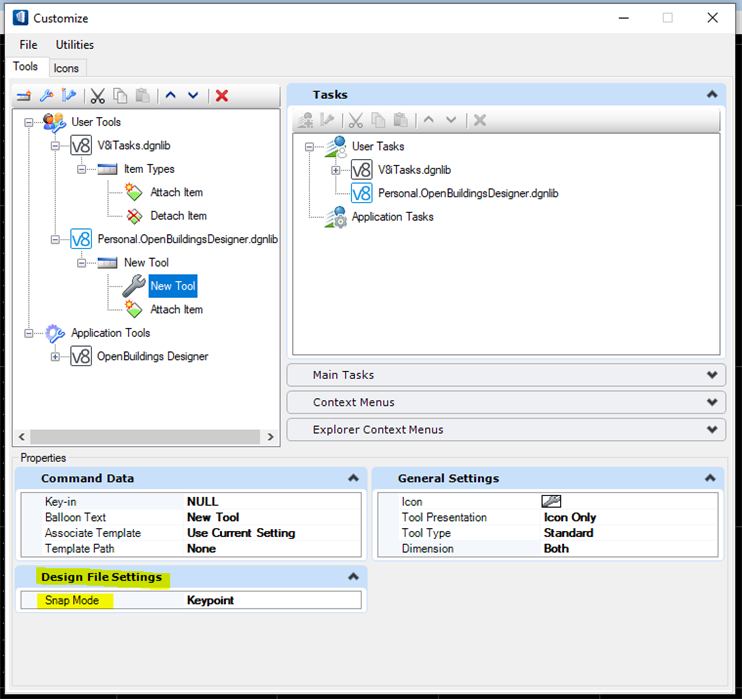Click the wrench icon beside New Tool
The width and height of the screenshot is (742, 699).
tap(134, 286)
